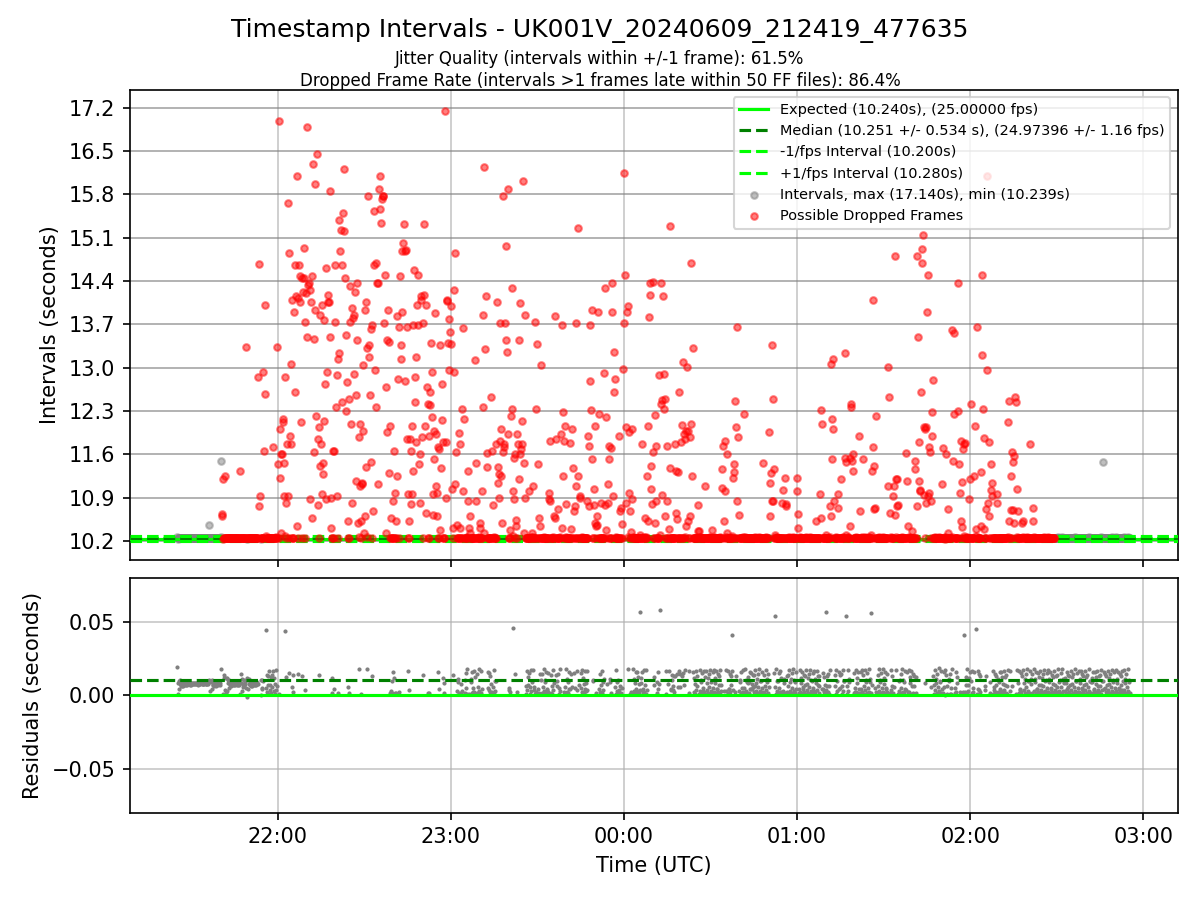The image size is (1200, 900).
Task: Click legend entry '+1/fps Interval (10.280s)'
Action: click(871, 173)
